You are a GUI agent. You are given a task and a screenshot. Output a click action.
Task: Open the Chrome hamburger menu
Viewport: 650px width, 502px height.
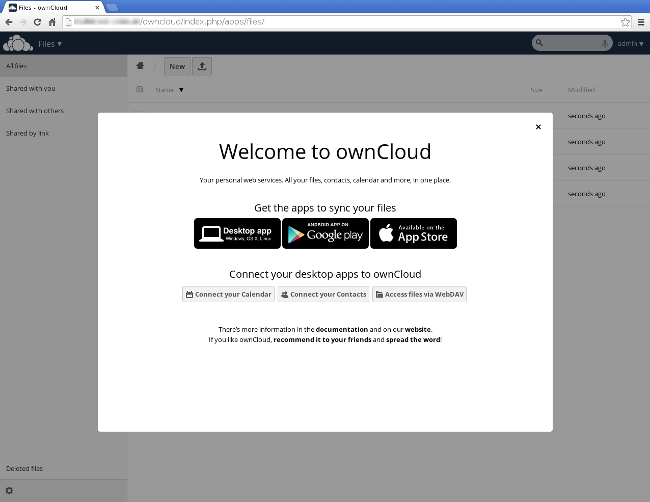pos(641,22)
